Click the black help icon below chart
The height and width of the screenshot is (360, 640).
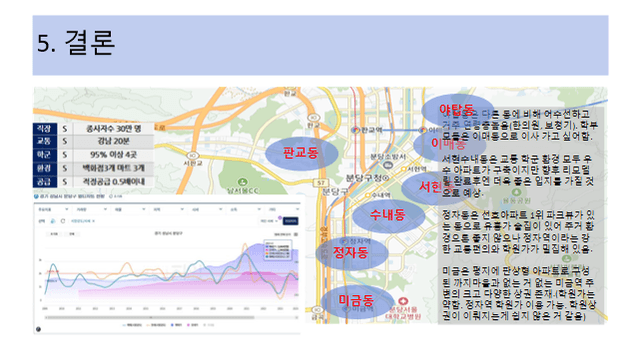[38, 329]
